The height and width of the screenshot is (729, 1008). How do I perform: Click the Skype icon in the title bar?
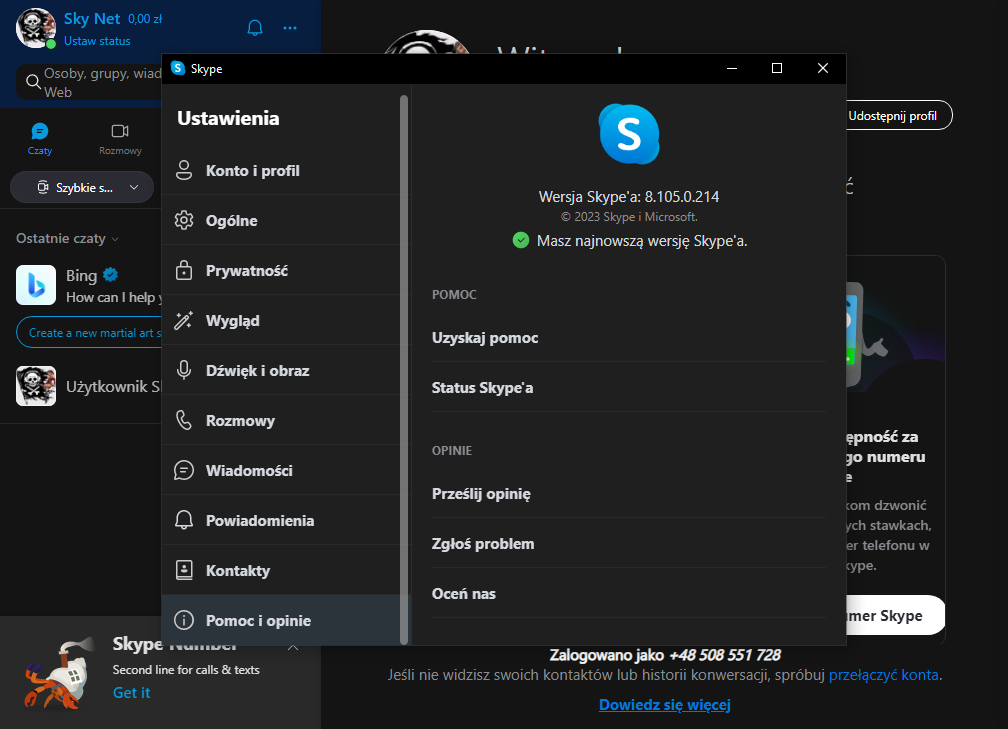coord(178,68)
